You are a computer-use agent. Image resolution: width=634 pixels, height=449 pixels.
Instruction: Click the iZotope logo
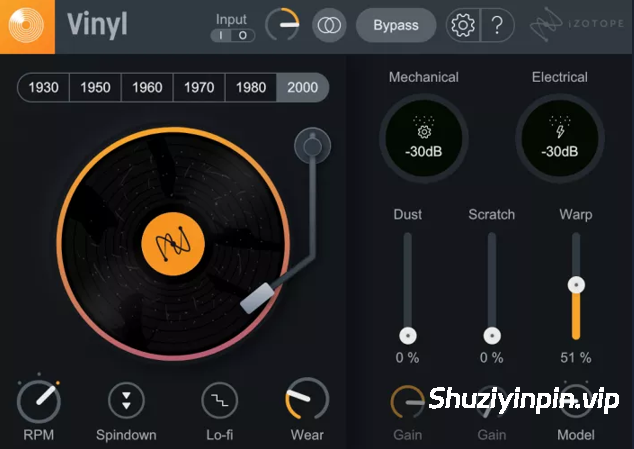(x=577, y=24)
